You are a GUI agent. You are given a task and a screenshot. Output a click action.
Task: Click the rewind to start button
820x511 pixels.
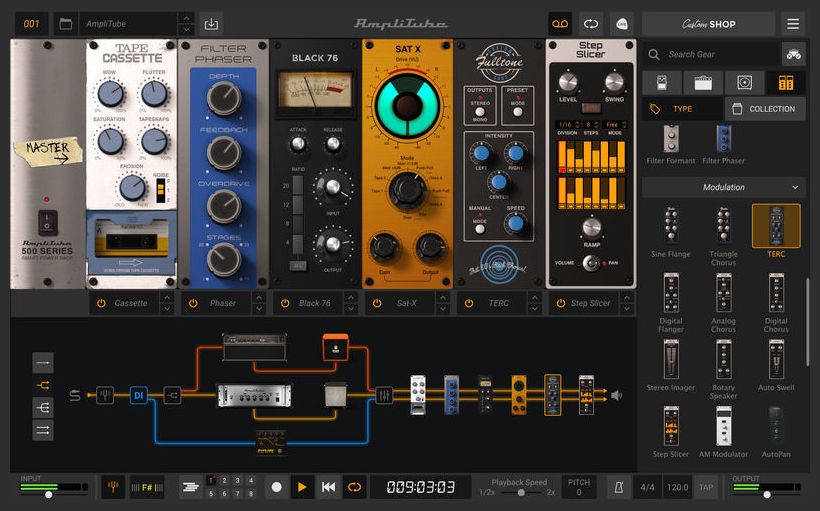(328, 487)
